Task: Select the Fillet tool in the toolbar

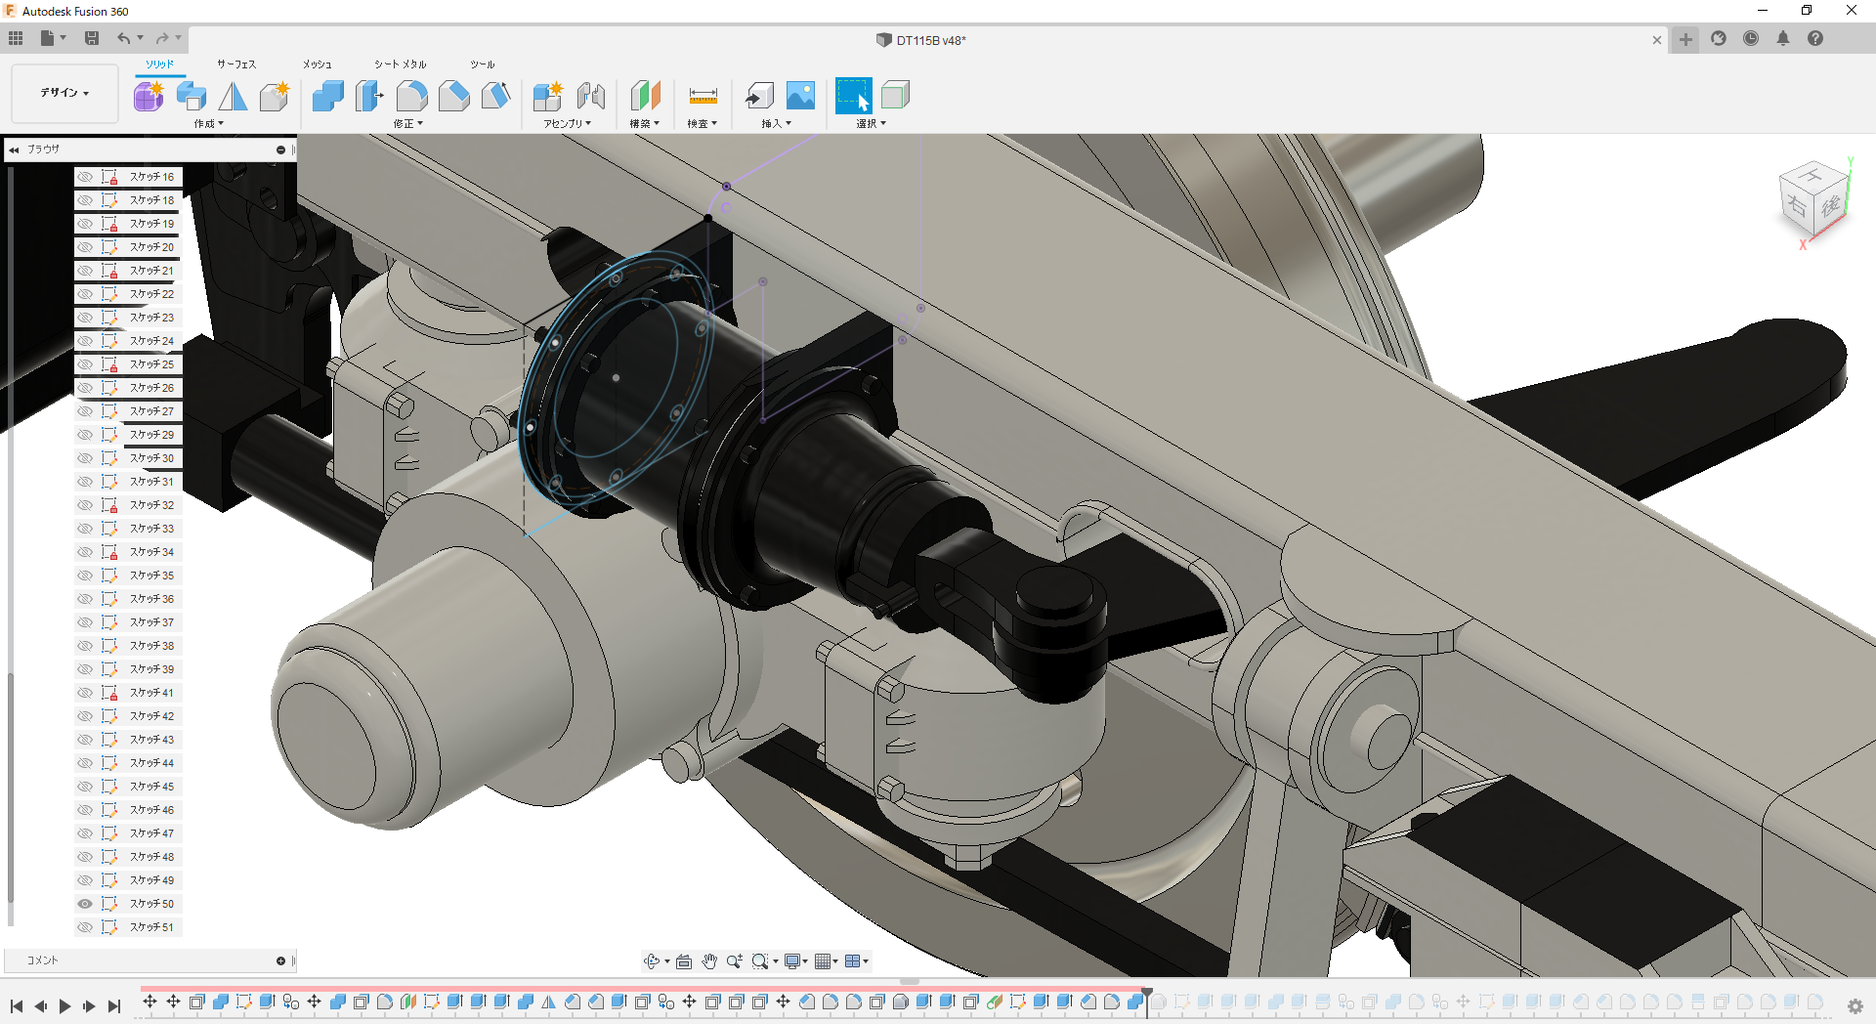Action: click(411, 96)
